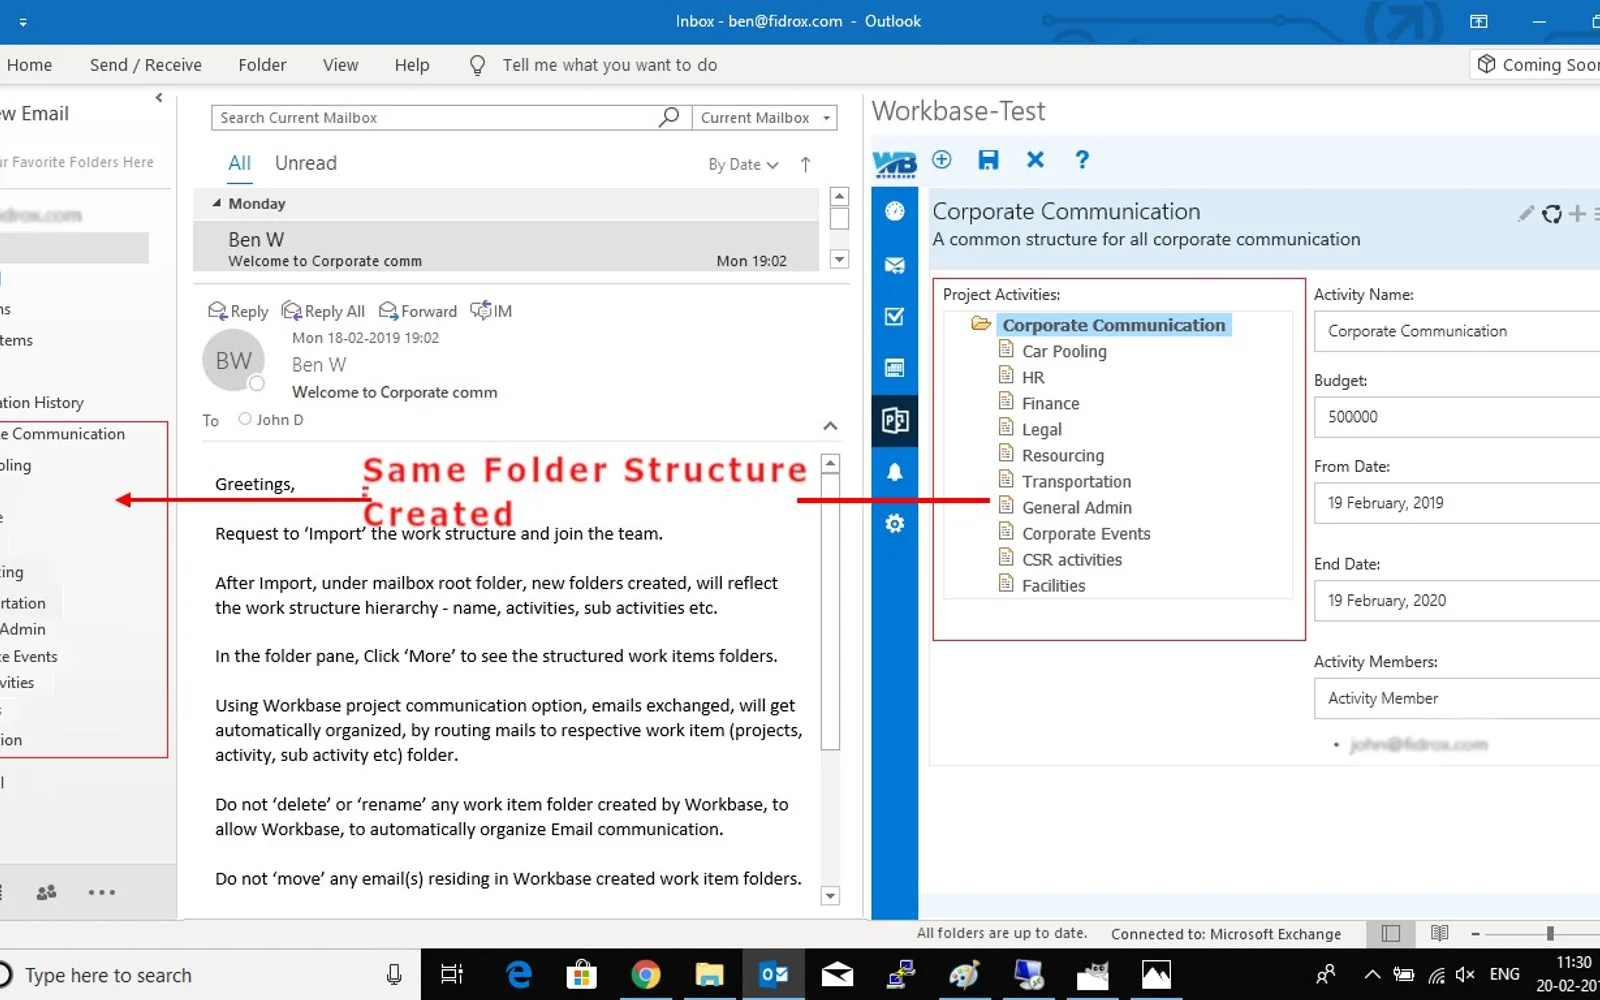Edit Corporate Communication with the pencil icon
1600x1000 pixels.
pos(1525,213)
